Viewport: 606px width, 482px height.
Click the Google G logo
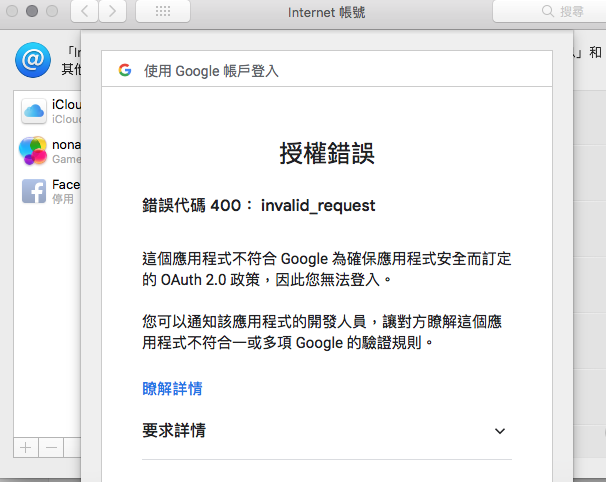click(x=125, y=70)
